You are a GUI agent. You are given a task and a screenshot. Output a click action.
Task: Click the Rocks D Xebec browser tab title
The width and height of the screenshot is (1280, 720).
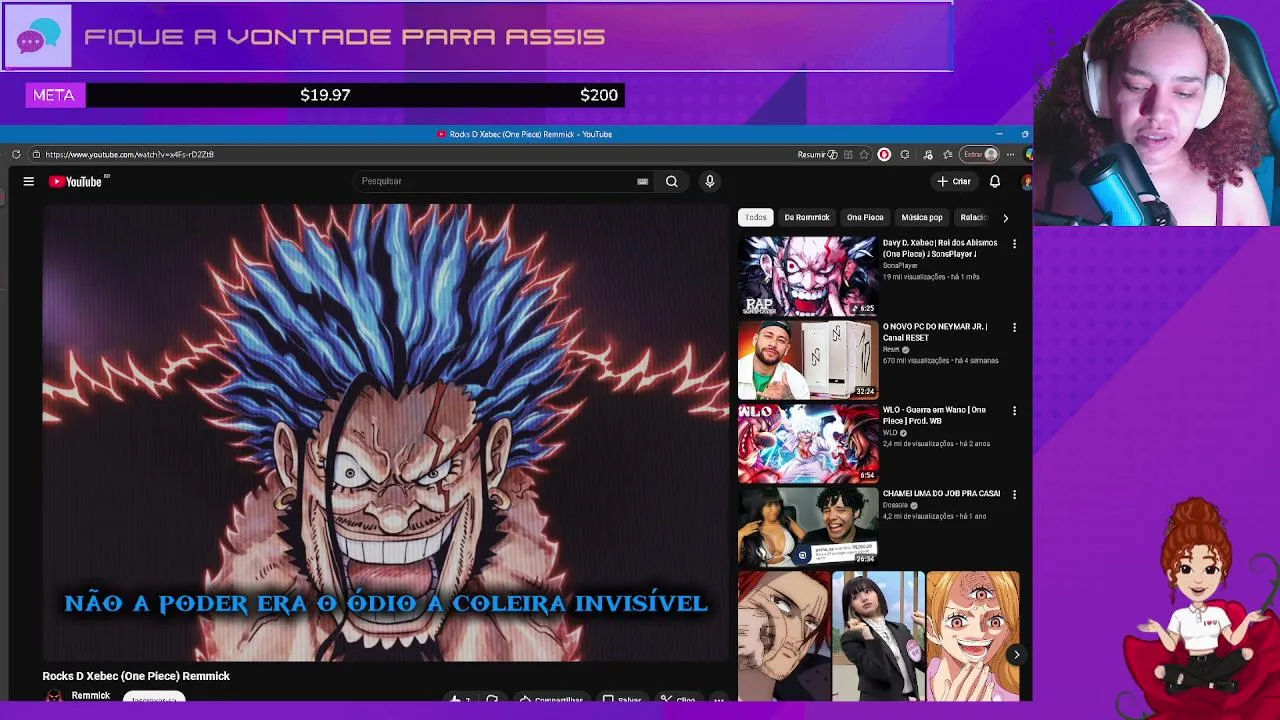coord(531,134)
